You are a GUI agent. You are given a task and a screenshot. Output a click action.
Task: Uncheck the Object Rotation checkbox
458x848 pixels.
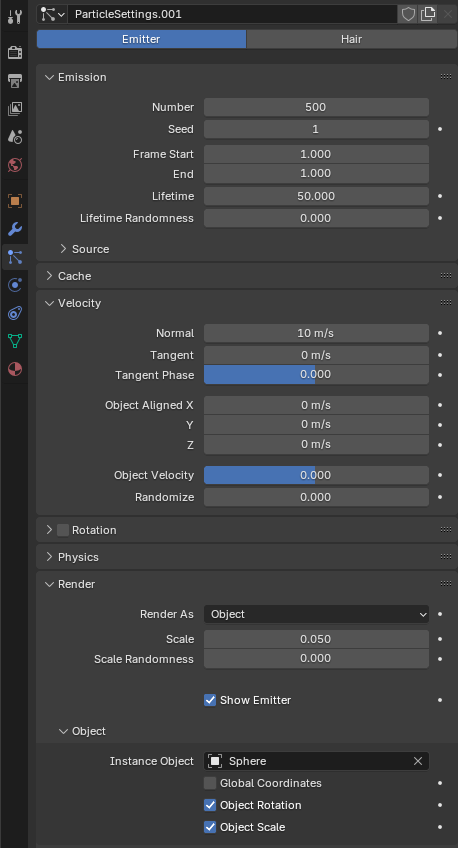click(x=210, y=805)
